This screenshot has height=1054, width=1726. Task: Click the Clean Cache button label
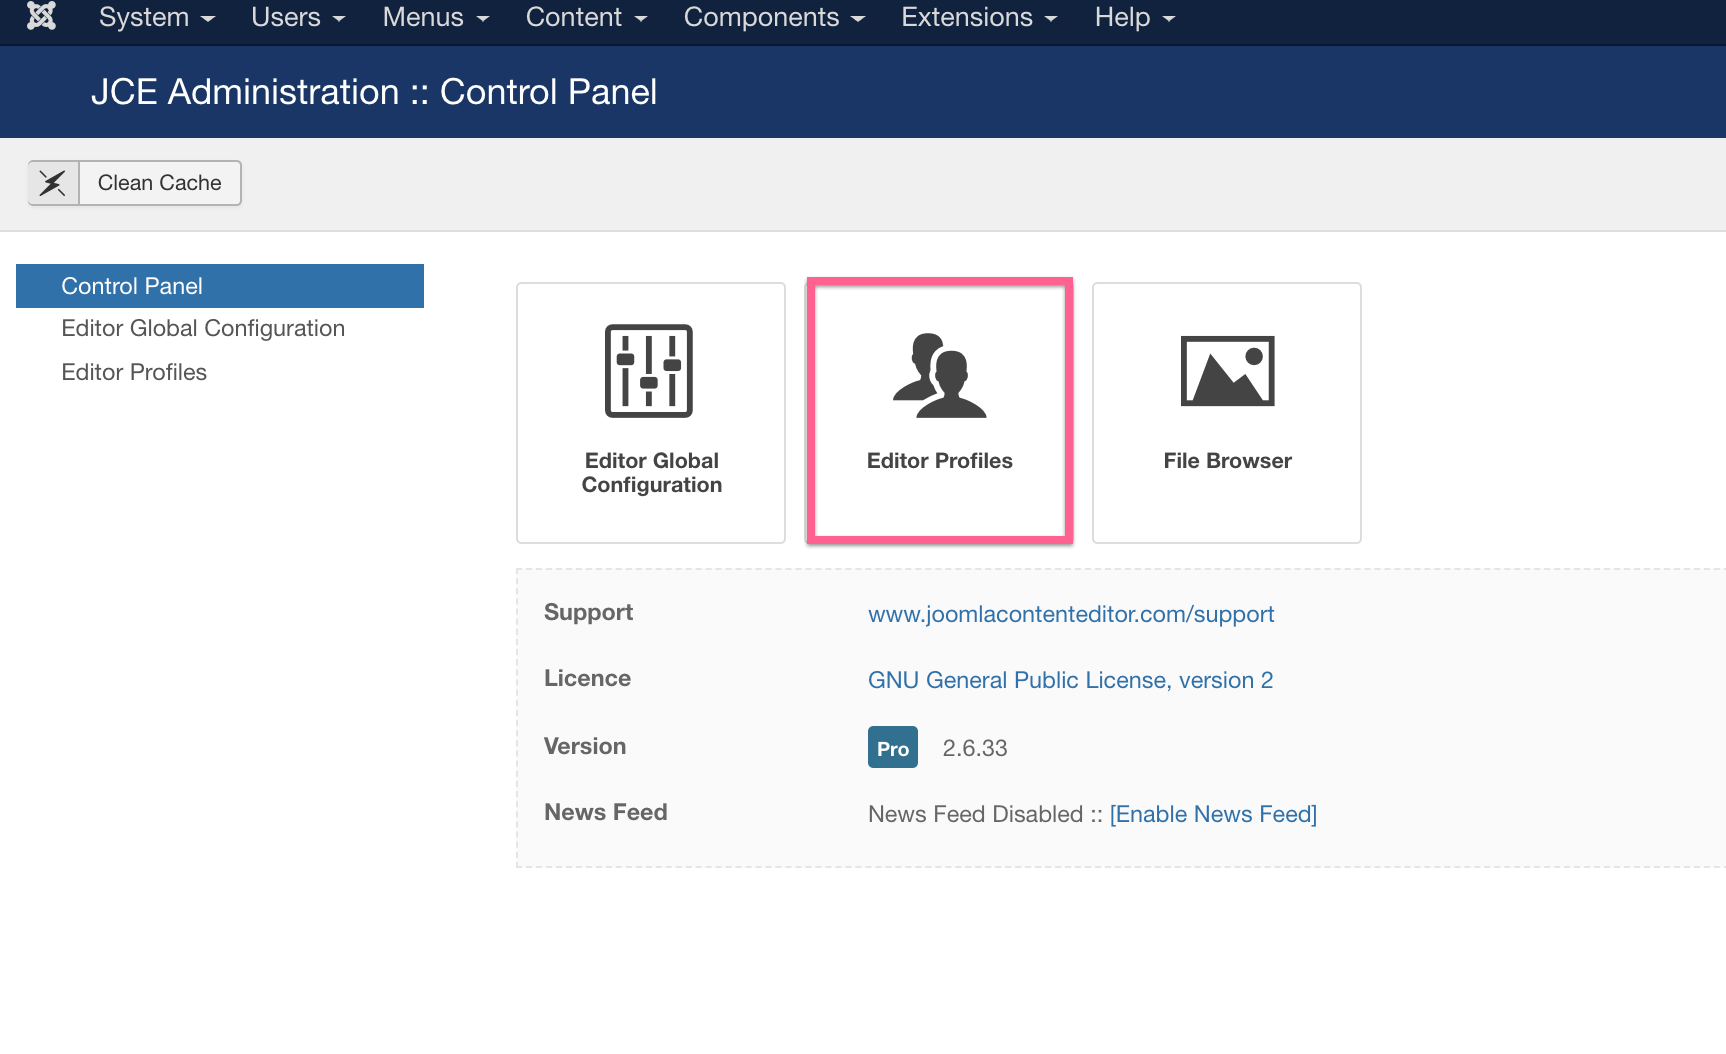point(160,183)
